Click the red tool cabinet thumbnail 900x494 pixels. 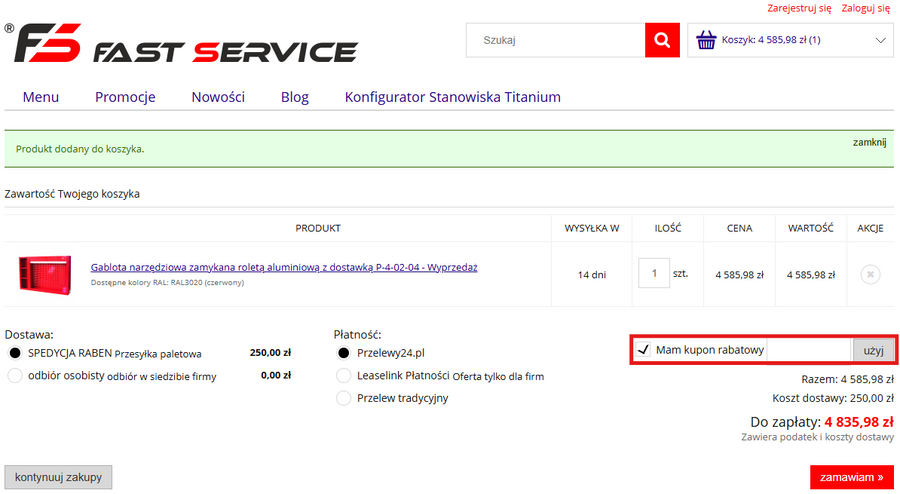(45, 274)
